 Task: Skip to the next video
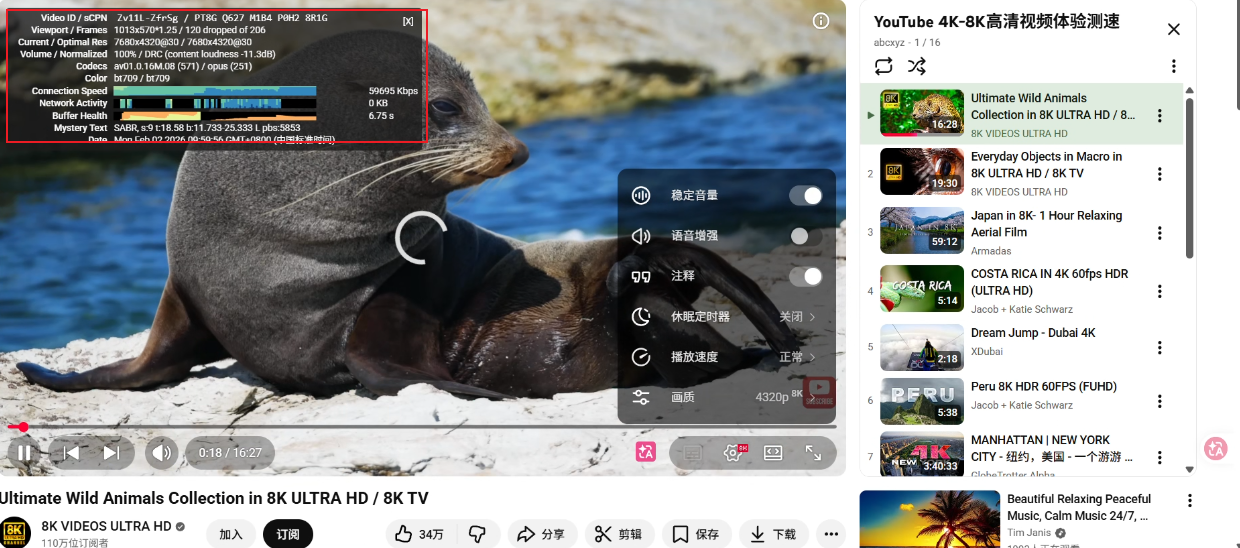coord(112,453)
